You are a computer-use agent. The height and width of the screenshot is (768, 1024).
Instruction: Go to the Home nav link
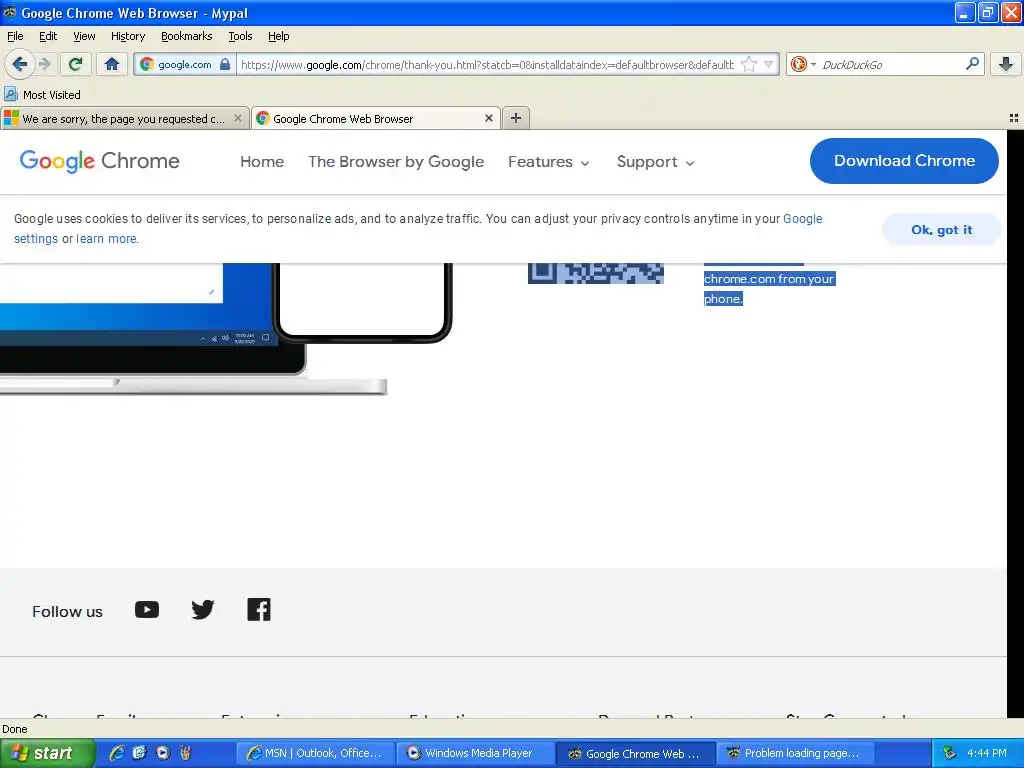coord(262,161)
